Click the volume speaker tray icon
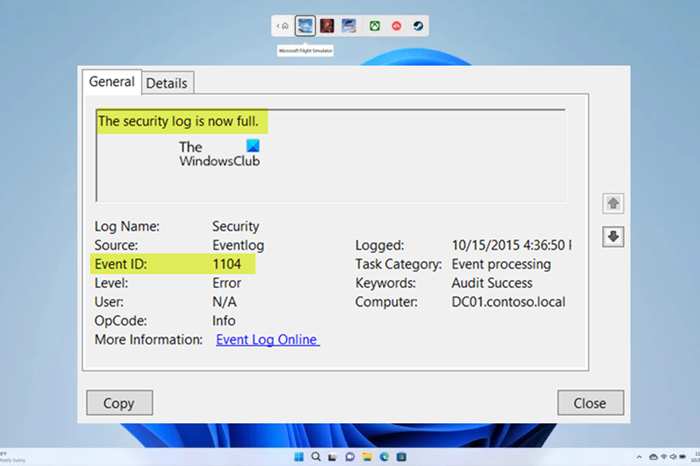700x466 pixels. pos(673,457)
